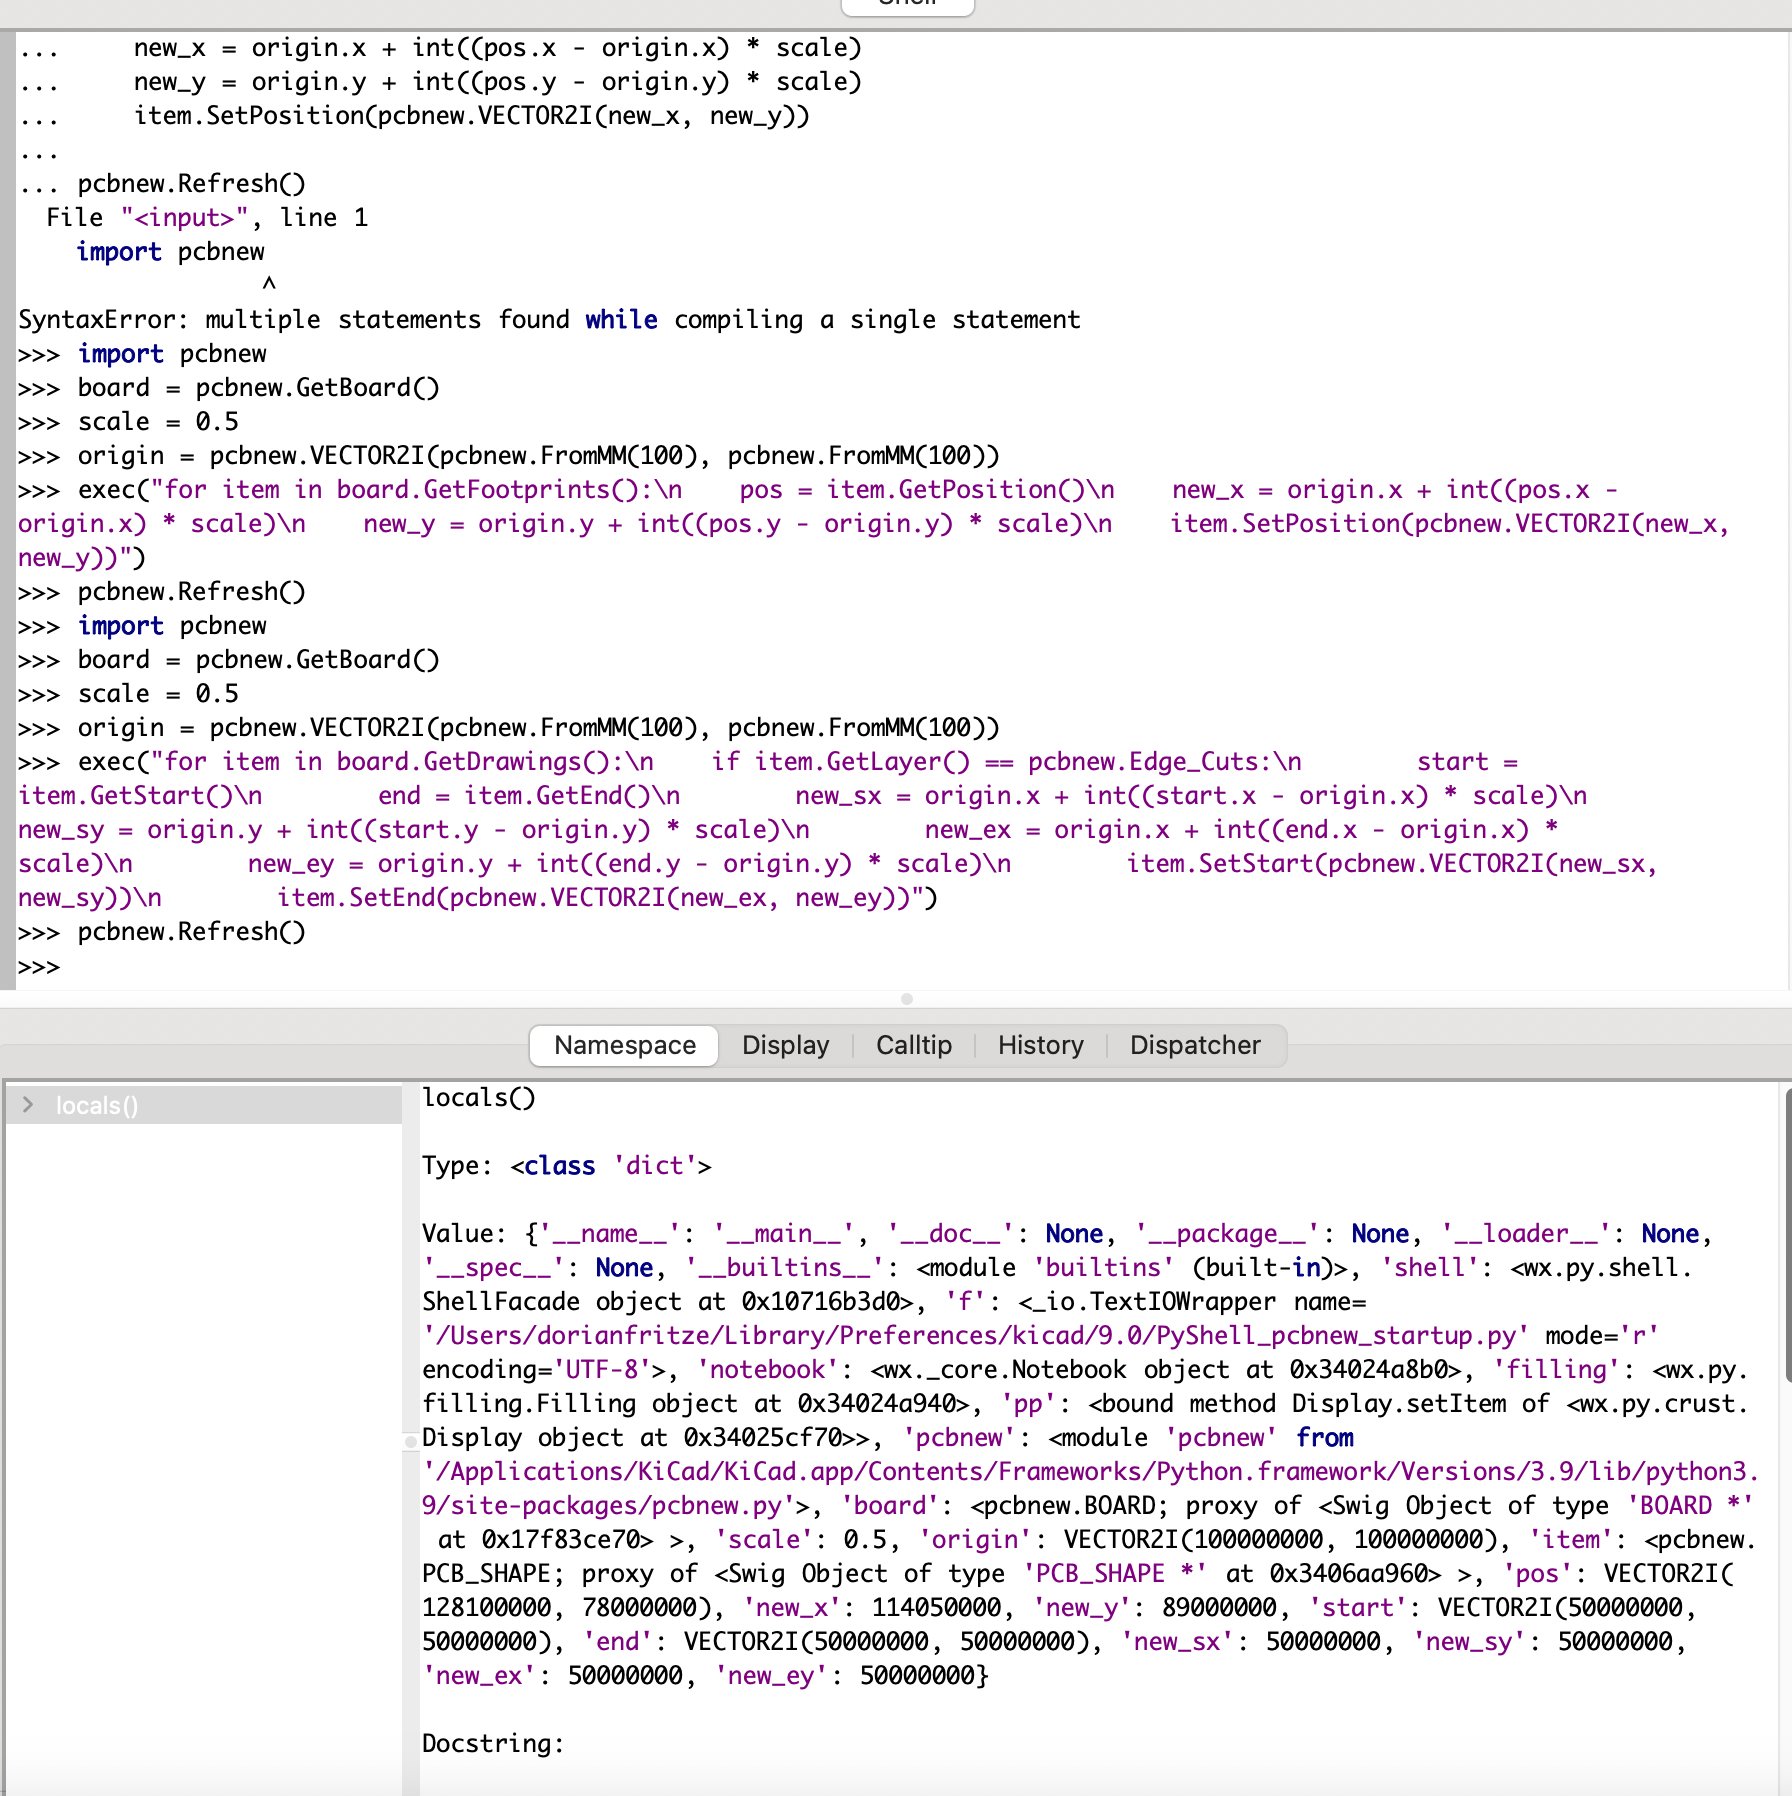This screenshot has width=1792, height=1796.
Task: Click 'item.SetStart(pcbnew.VECTOR2I(new_sx,' text
Action: pyautogui.click(x=1391, y=864)
